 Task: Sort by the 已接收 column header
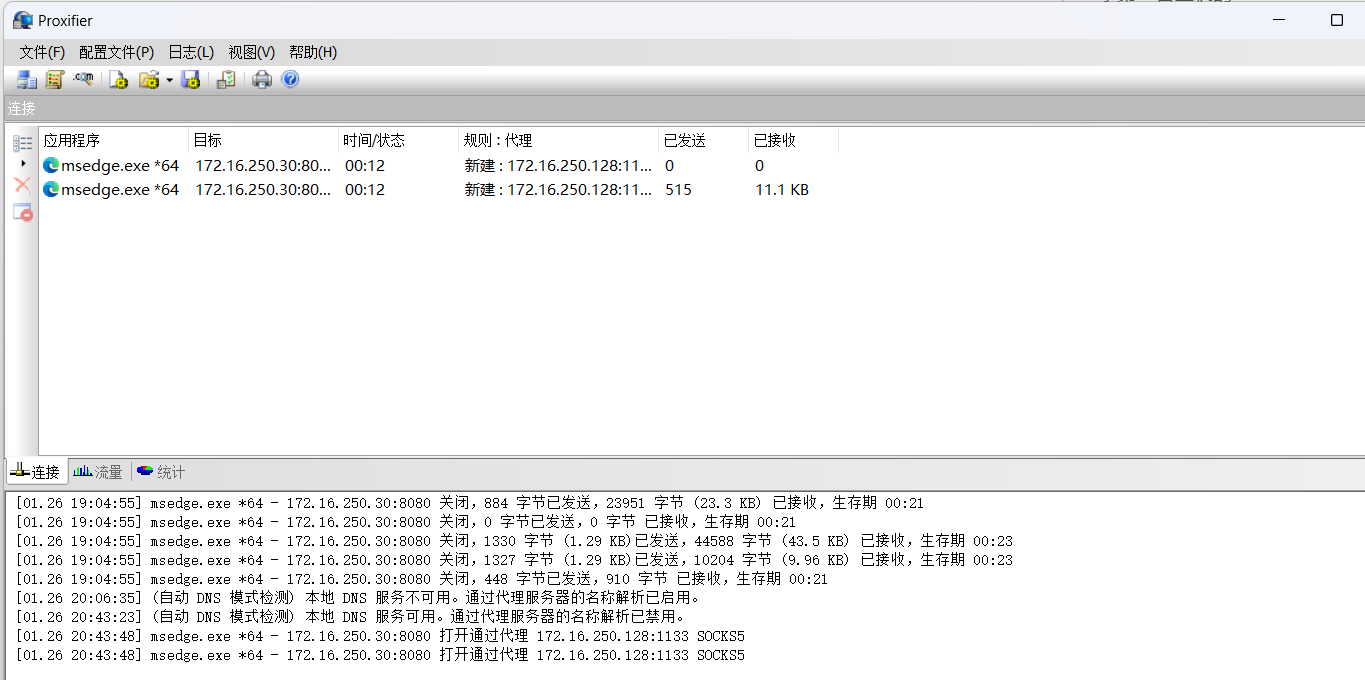pyautogui.click(x=794, y=141)
